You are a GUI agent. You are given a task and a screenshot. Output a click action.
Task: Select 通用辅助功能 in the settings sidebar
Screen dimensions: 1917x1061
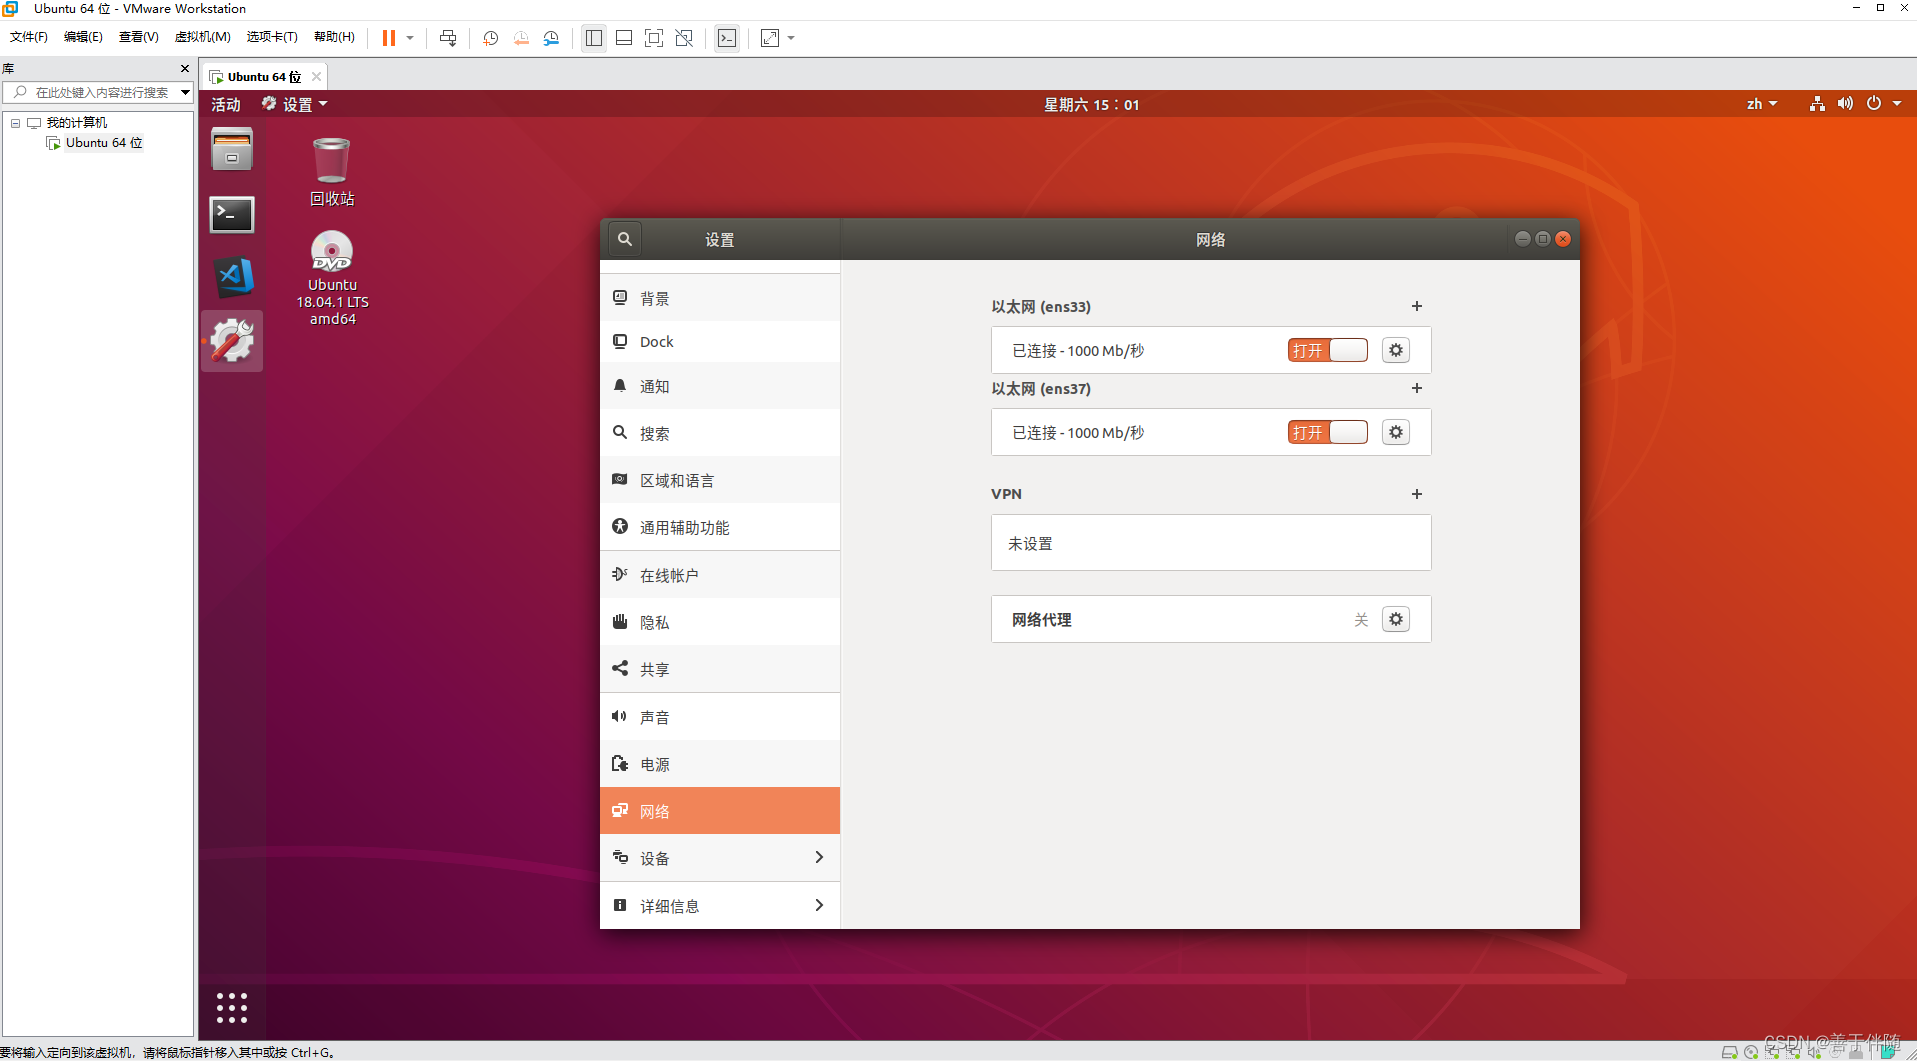click(720, 527)
